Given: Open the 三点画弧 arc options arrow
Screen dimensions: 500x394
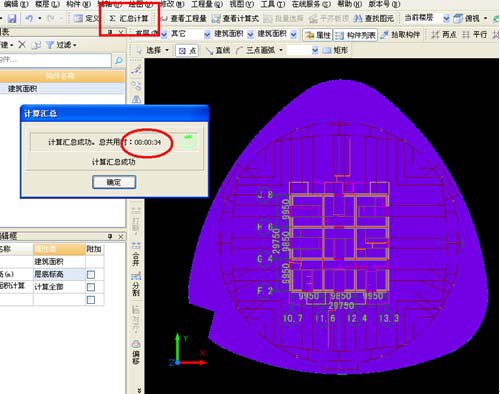Looking at the screenshot, I should [281, 50].
